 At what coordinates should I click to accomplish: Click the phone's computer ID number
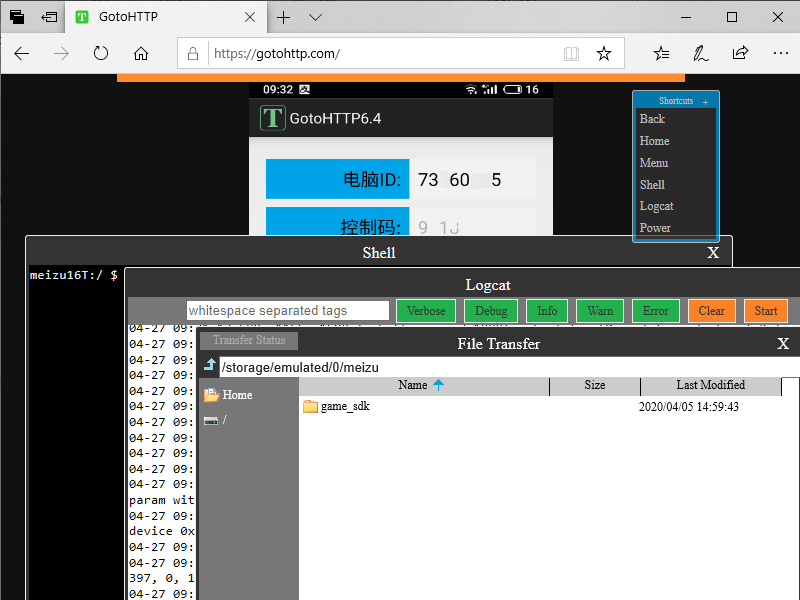coord(459,180)
